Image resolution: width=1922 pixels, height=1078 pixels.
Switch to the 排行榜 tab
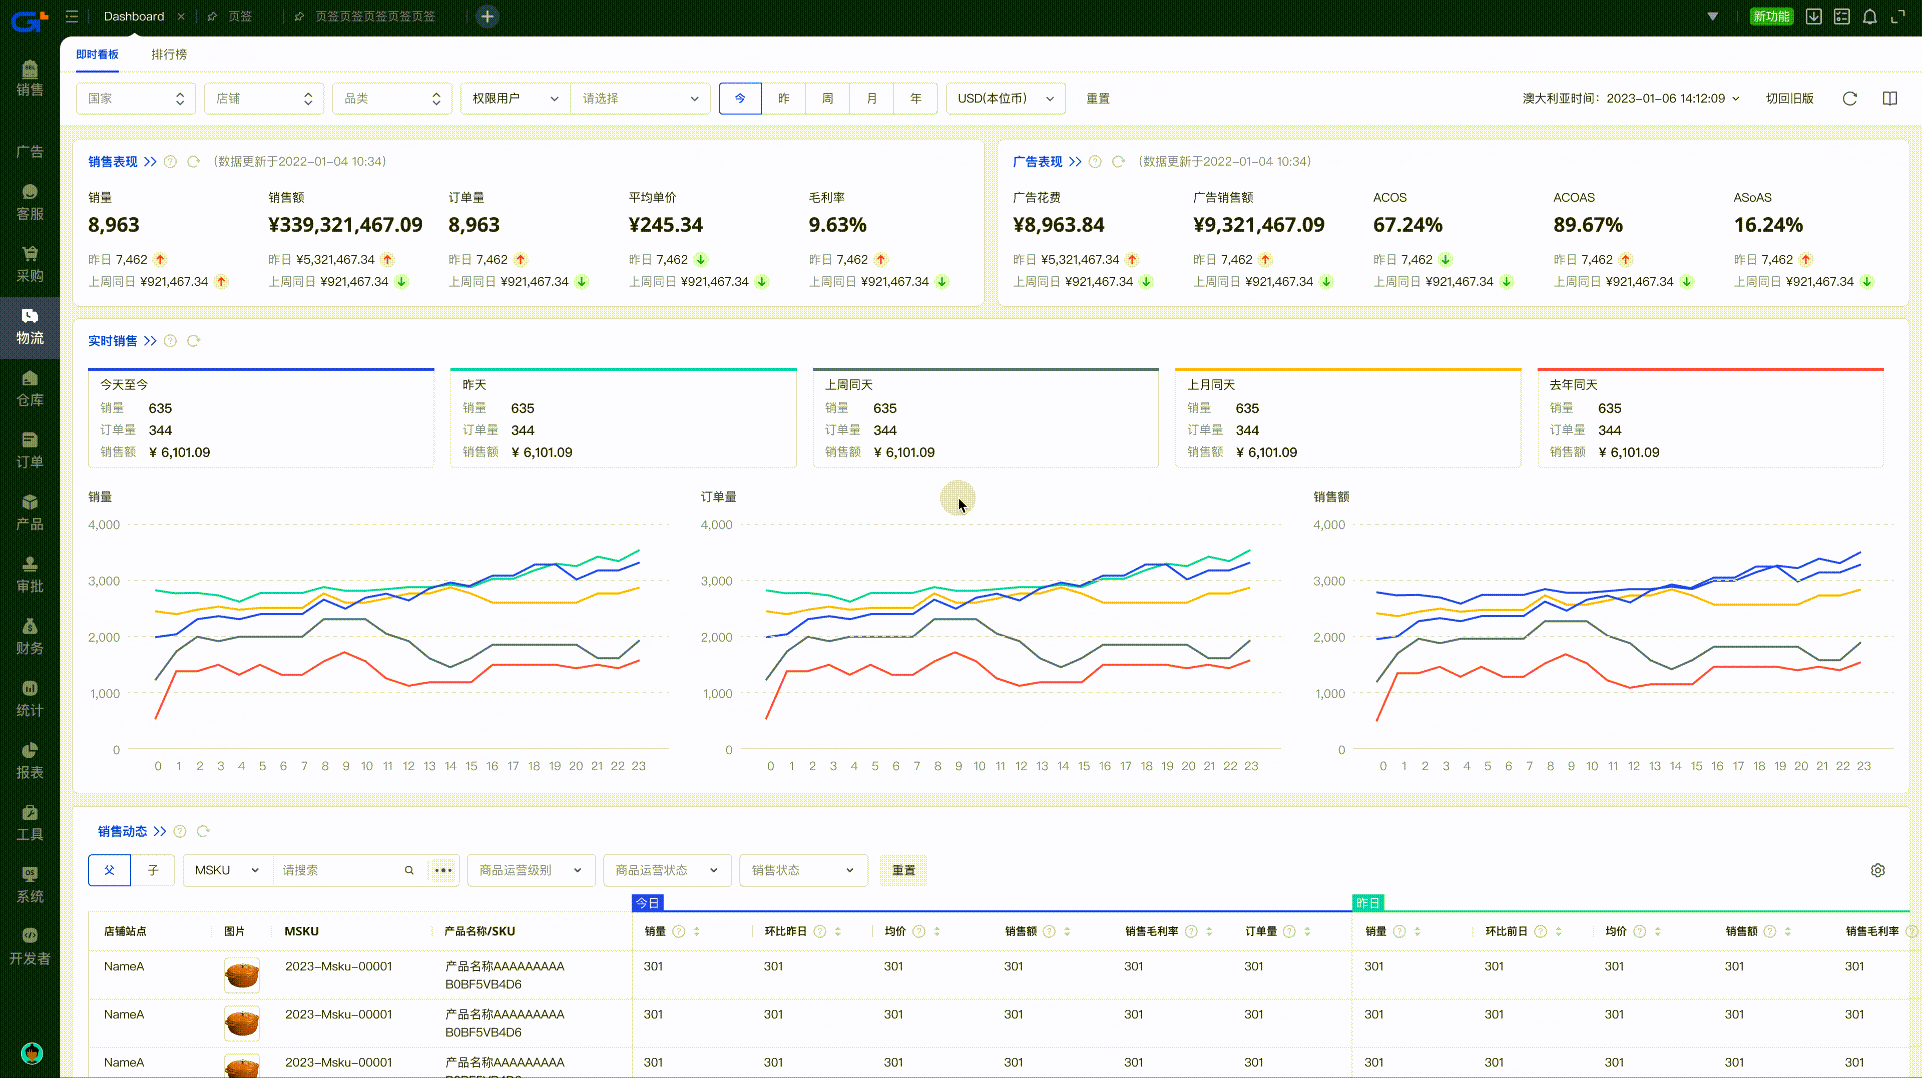(169, 54)
